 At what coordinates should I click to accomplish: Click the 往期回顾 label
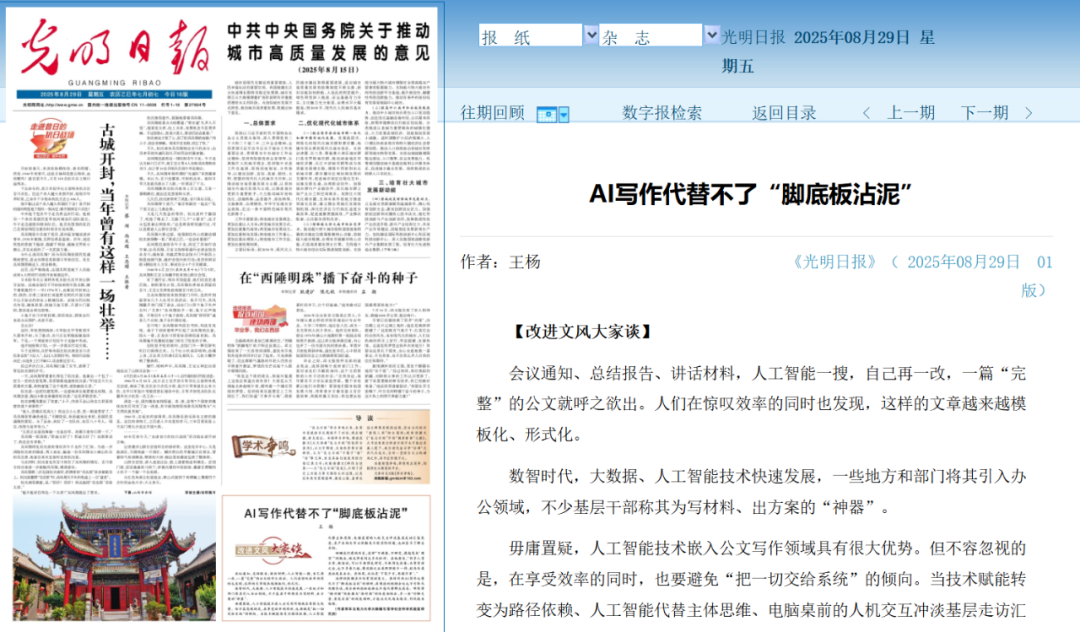[492, 113]
